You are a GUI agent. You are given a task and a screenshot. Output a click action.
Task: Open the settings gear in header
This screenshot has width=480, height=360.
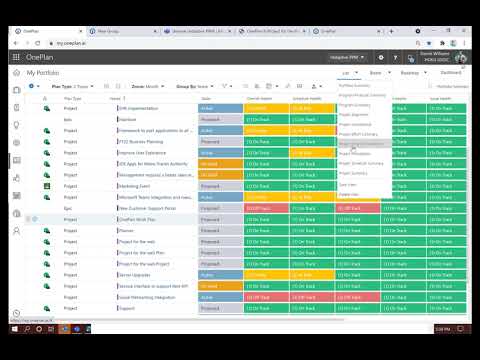coord(381,58)
